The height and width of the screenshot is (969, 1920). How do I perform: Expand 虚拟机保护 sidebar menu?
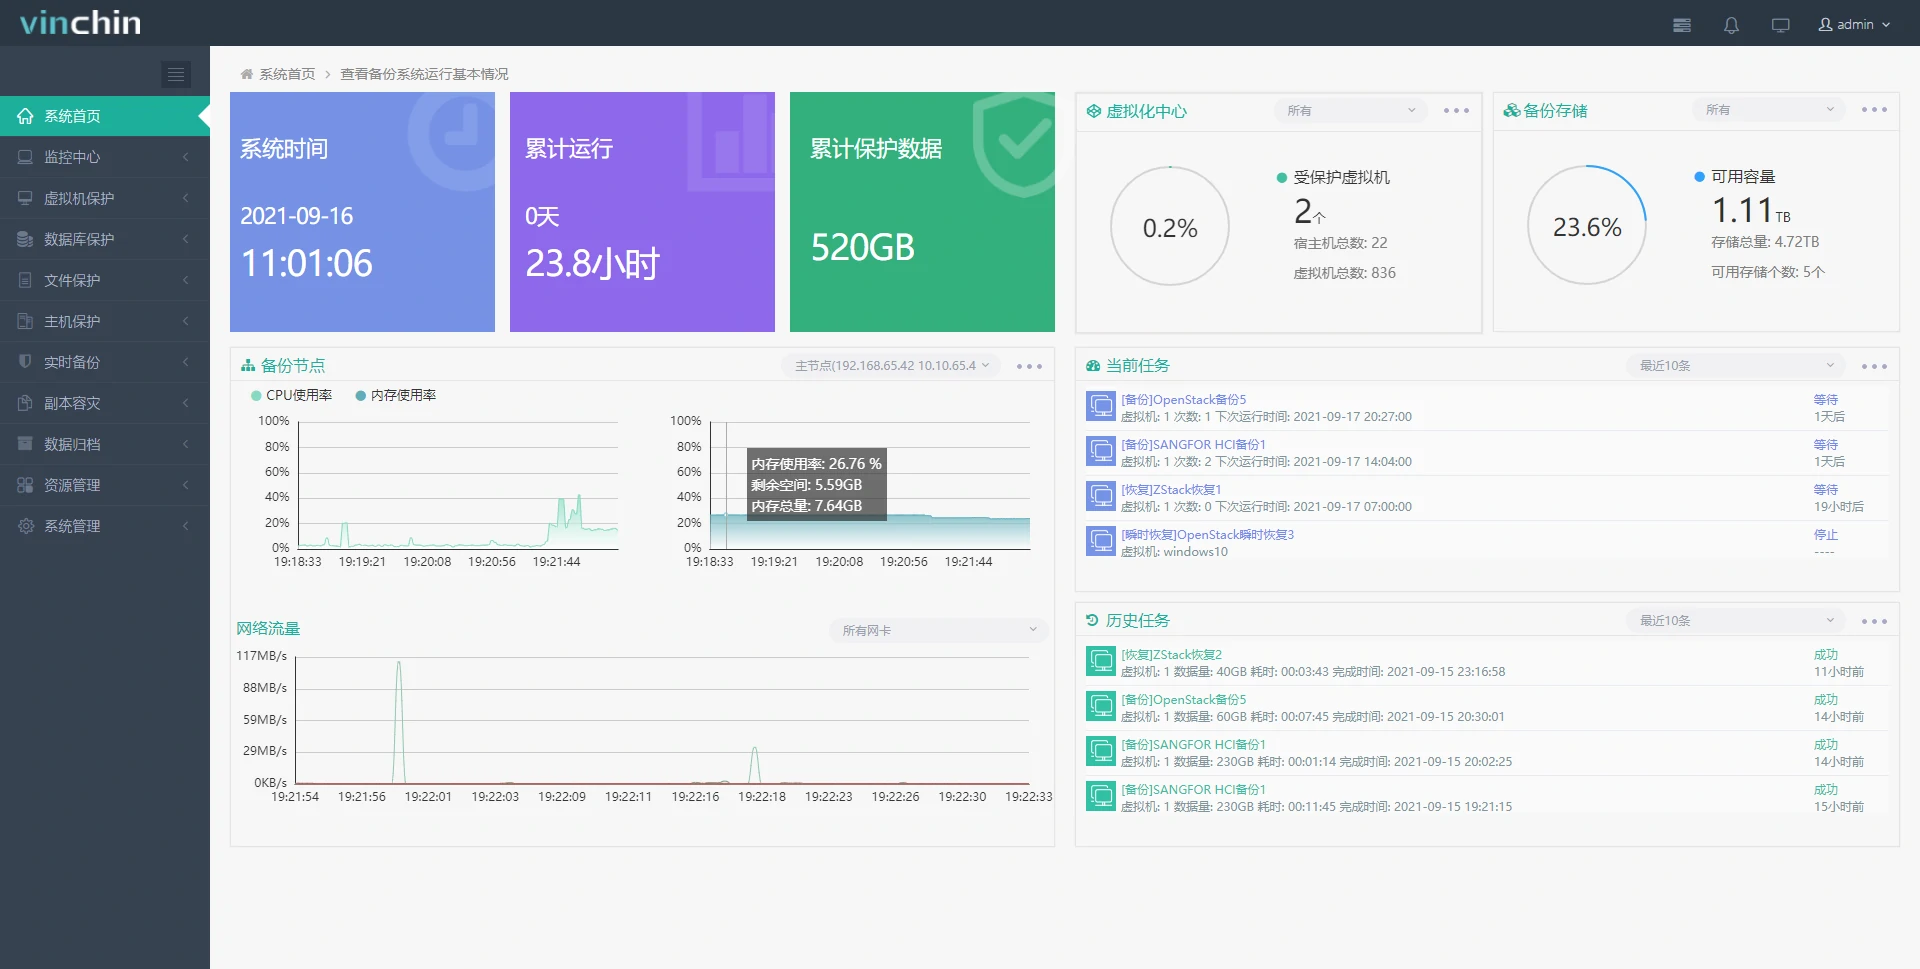pyautogui.click(x=105, y=198)
